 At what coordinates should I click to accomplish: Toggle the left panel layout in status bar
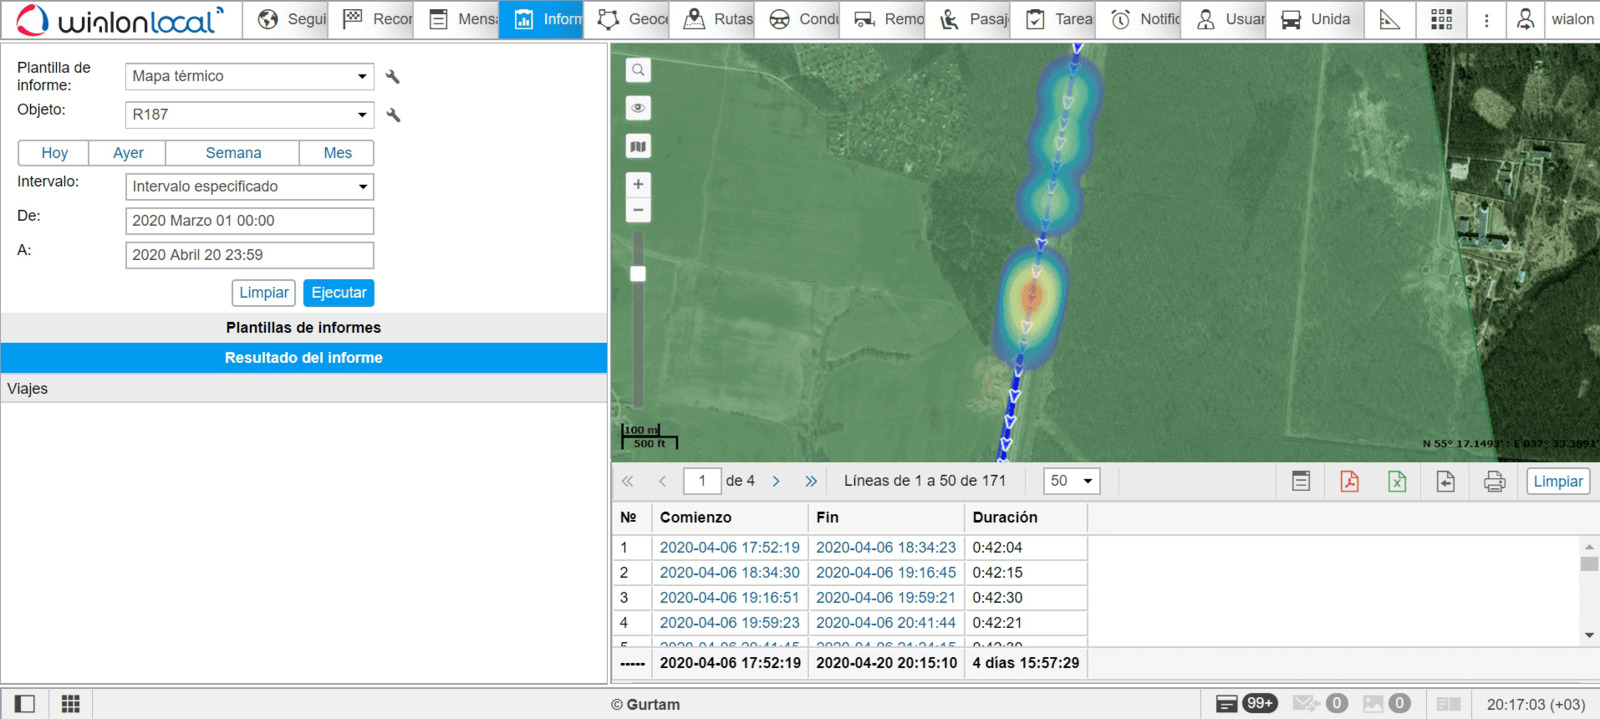pyautogui.click(x=25, y=704)
